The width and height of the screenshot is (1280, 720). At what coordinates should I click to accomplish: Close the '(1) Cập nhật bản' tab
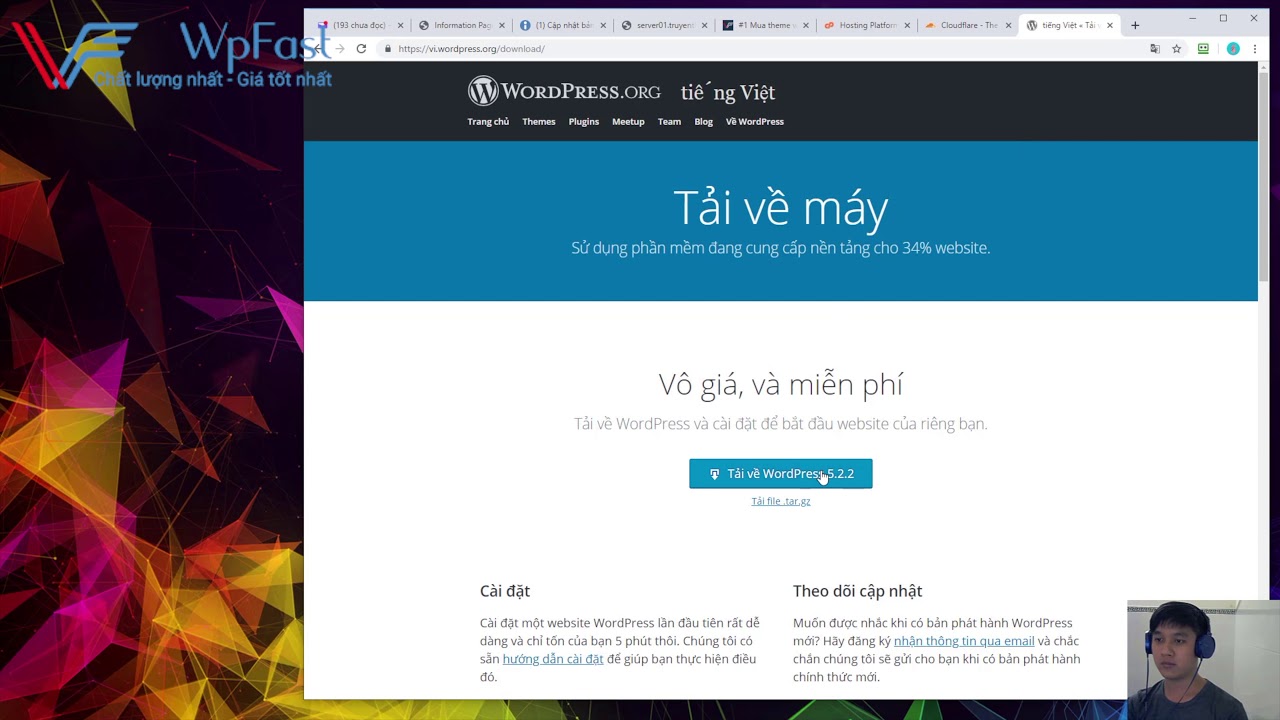(x=603, y=25)
